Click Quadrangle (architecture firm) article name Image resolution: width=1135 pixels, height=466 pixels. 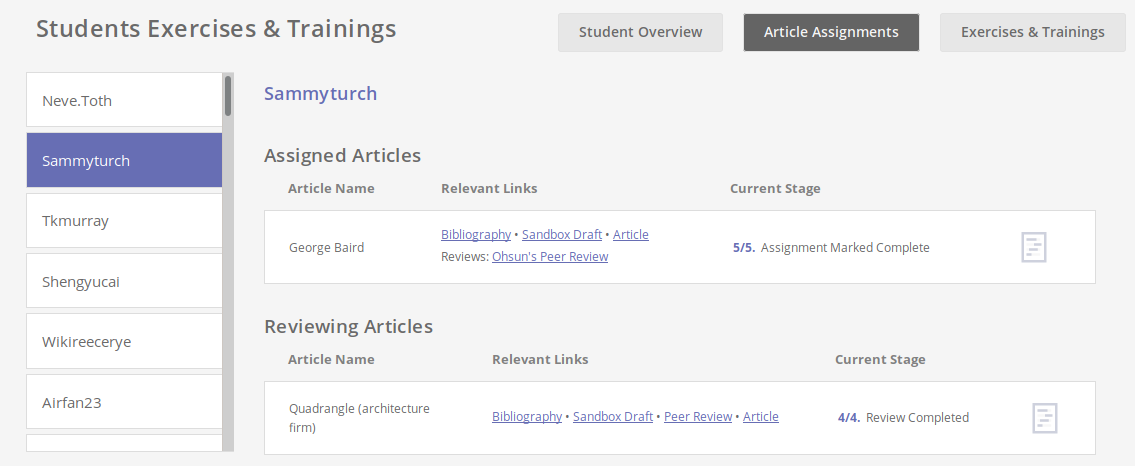tap(359, 418)
